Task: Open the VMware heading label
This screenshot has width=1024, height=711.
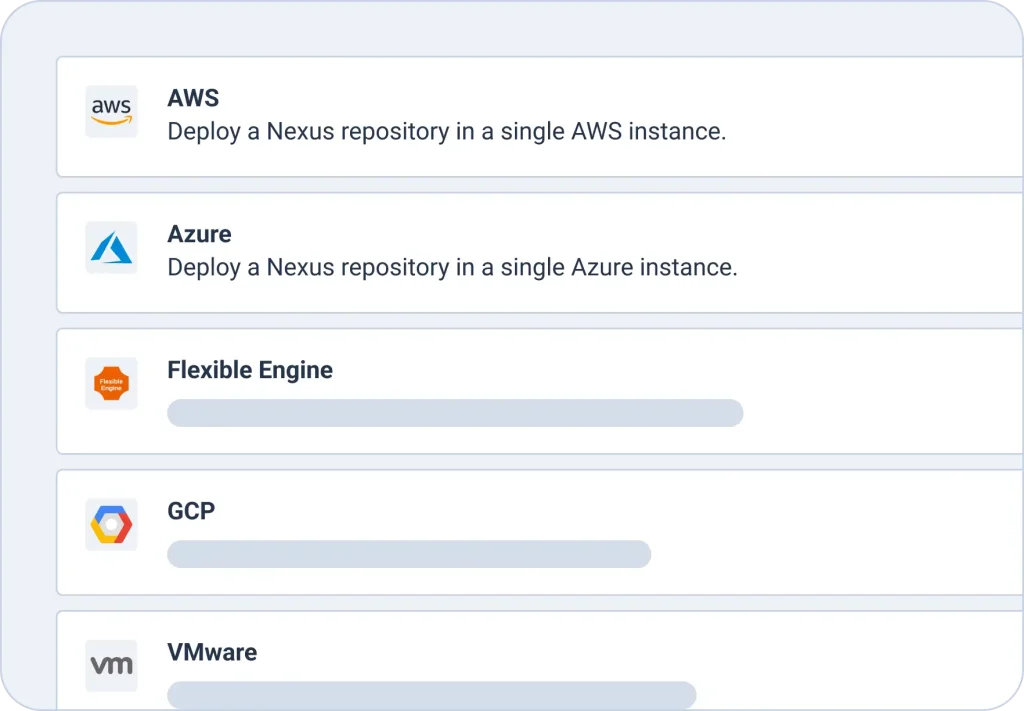Action: tap(212, 652)
